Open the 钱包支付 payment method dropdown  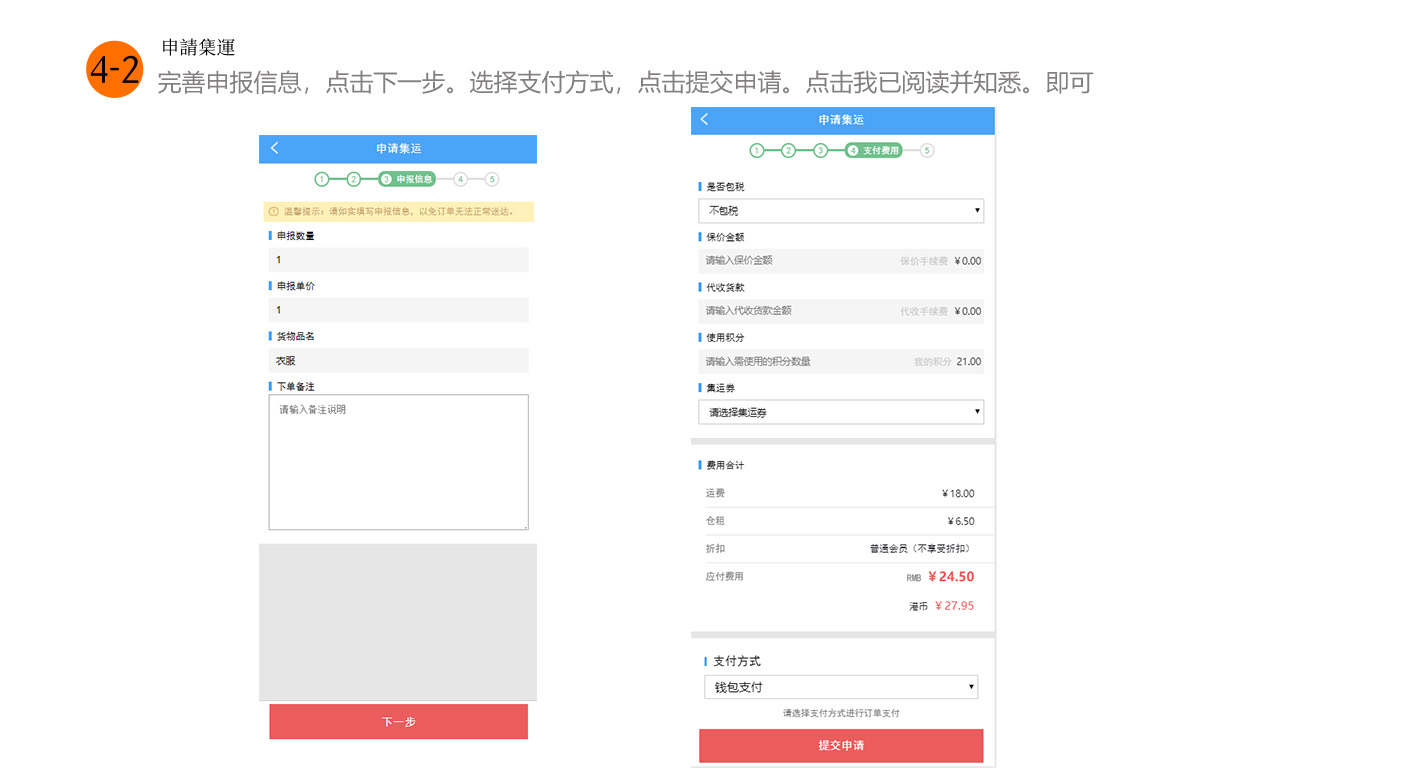coord(840,687)
